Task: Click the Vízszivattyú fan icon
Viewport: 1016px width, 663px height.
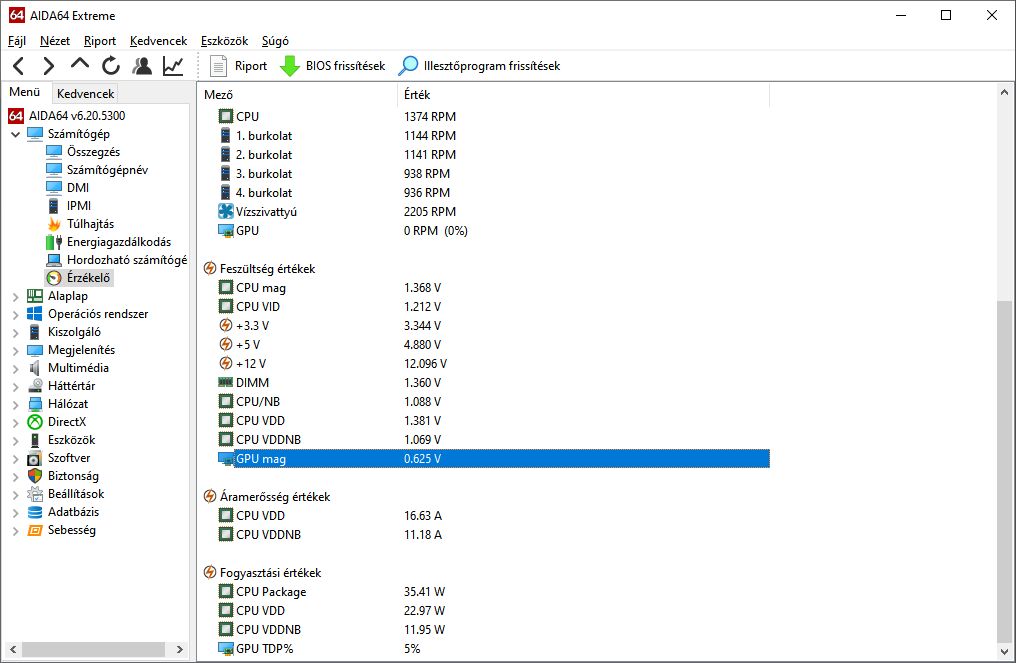Action: click(225, 211)
